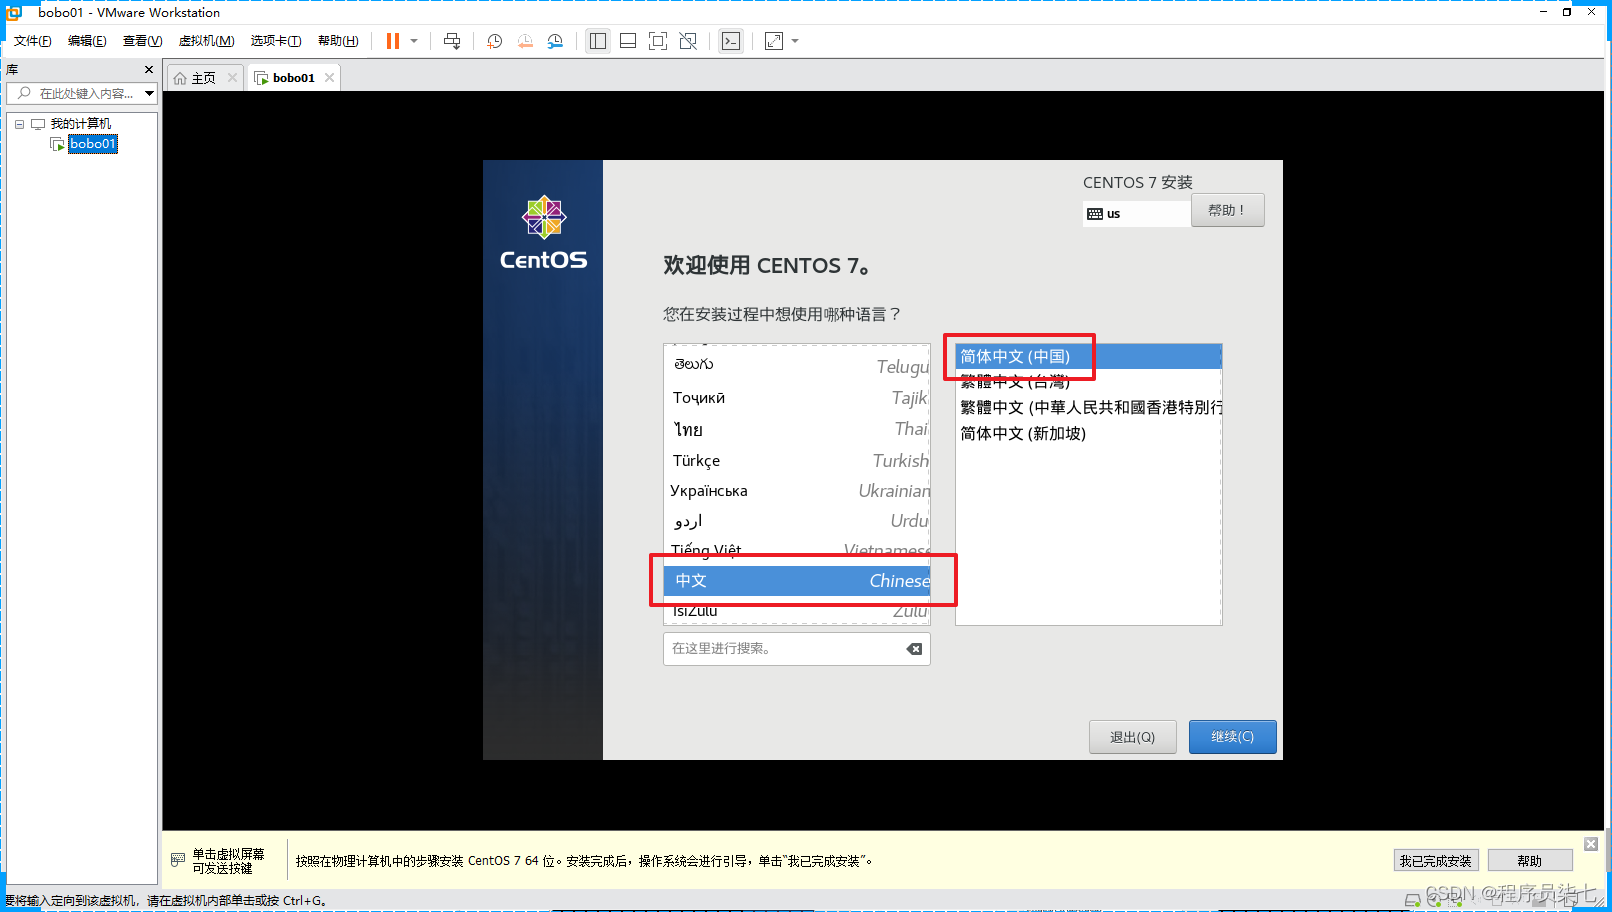This screenshot has width=1612, height=912.
Task: Click the 退出(Q) button
Action: [x=1132, y=737]
